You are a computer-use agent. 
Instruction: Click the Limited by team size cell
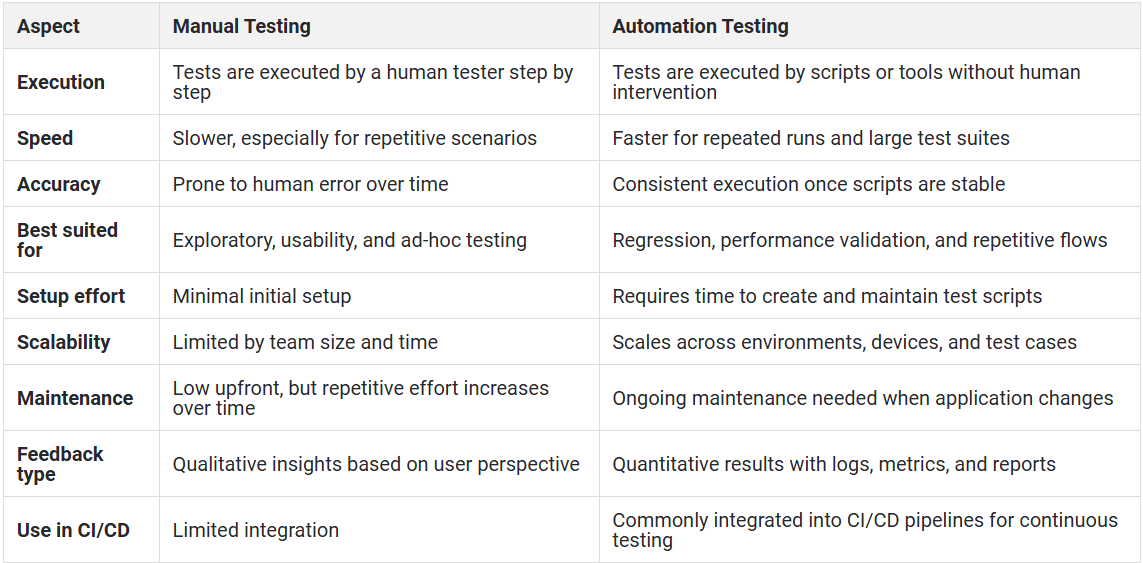(x=305, y=342)
